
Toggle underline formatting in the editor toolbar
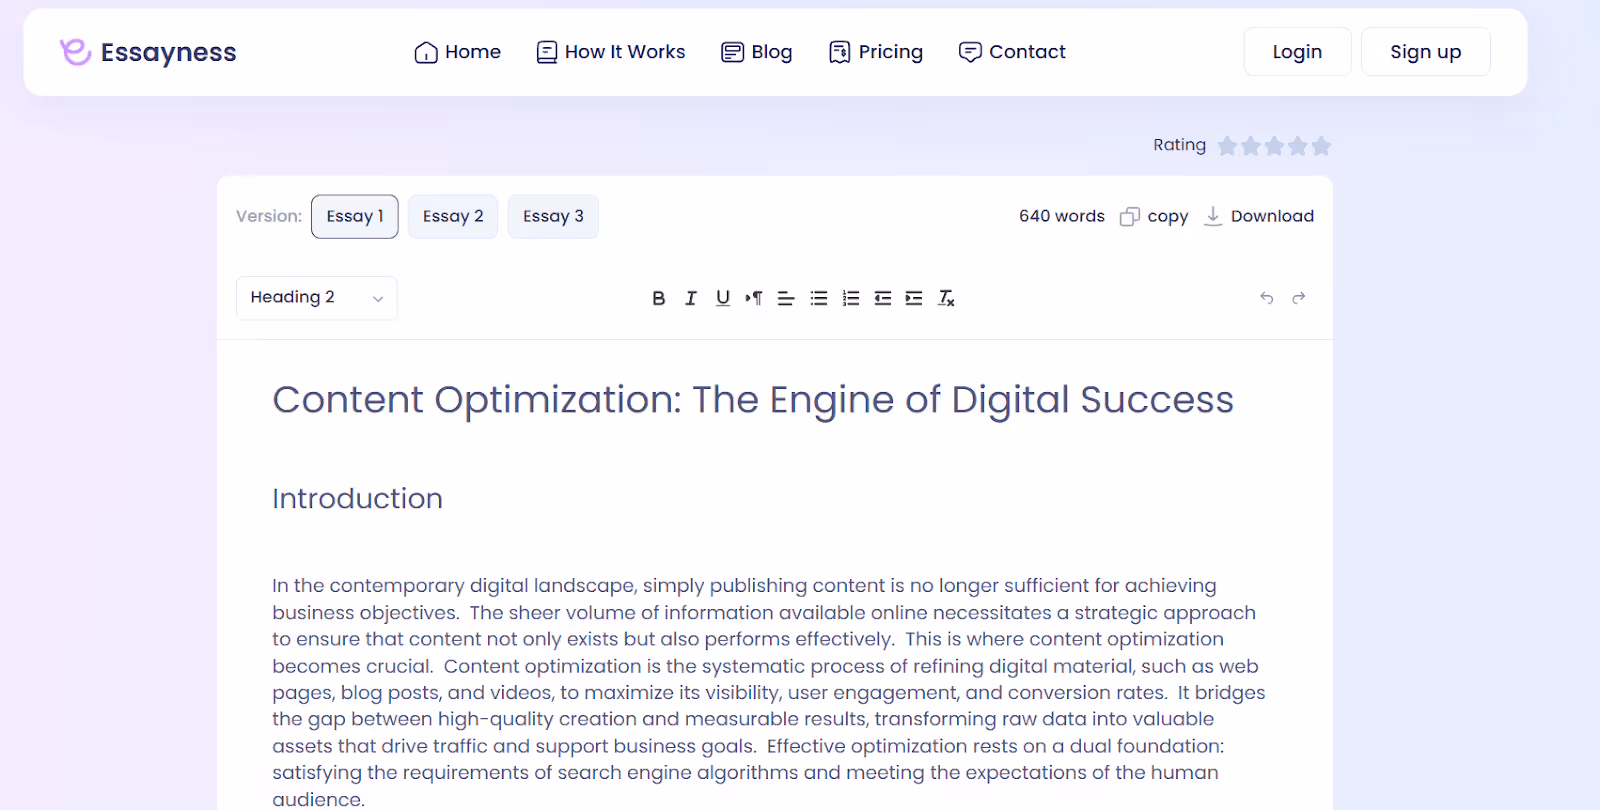(723, 298)
